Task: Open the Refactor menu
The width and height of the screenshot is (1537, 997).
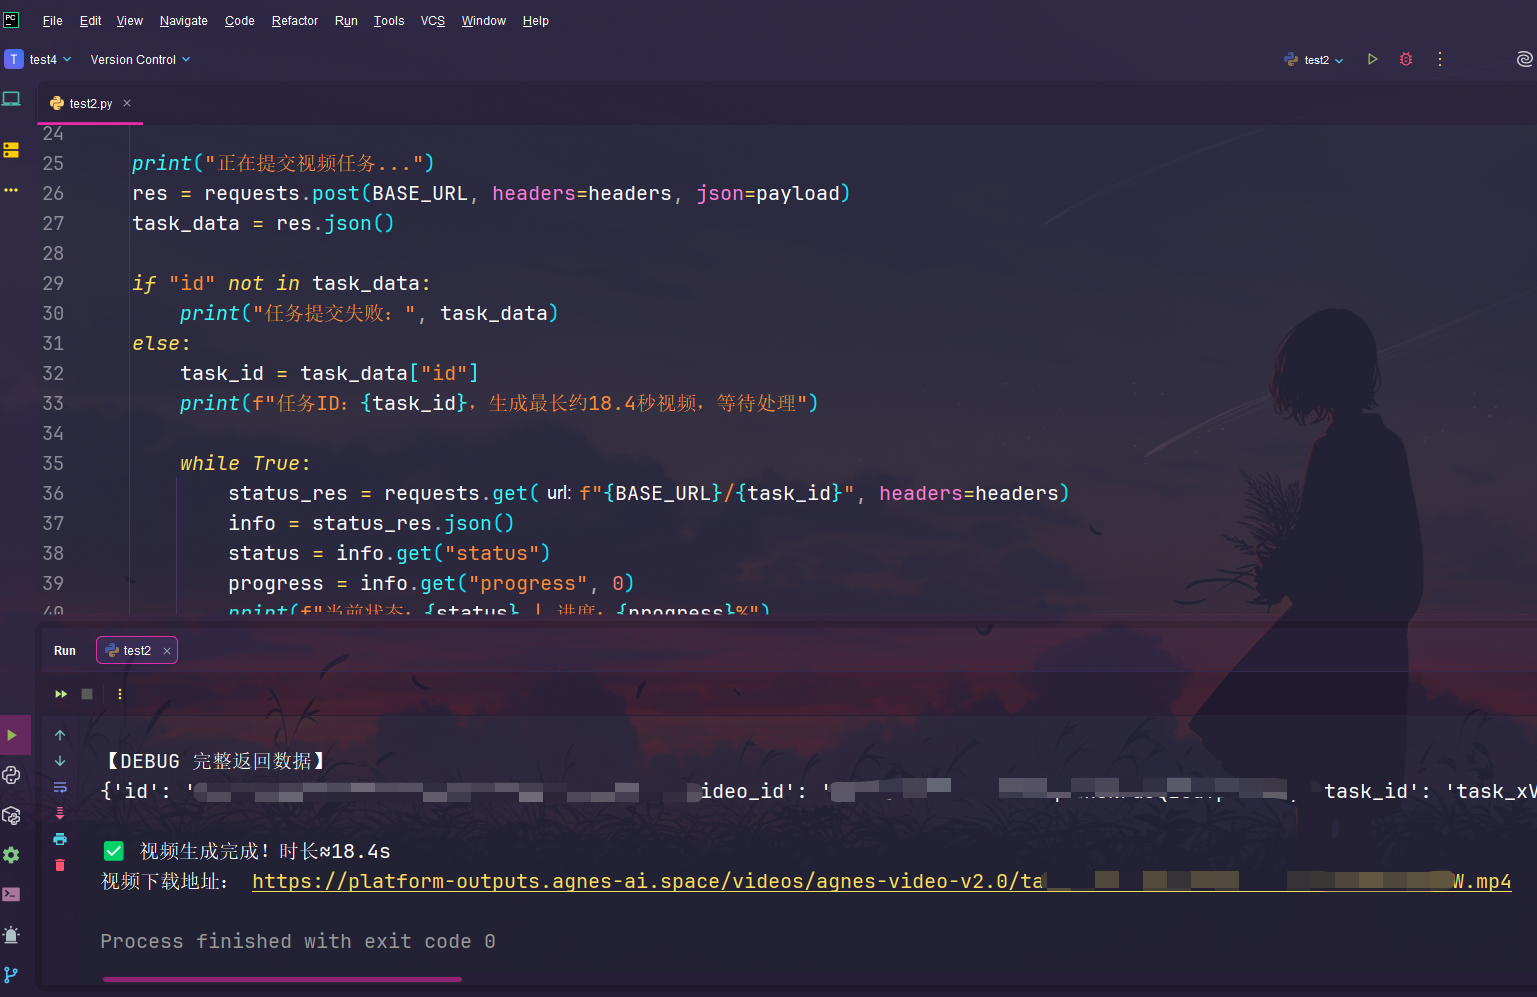Action: click(295, 21)
